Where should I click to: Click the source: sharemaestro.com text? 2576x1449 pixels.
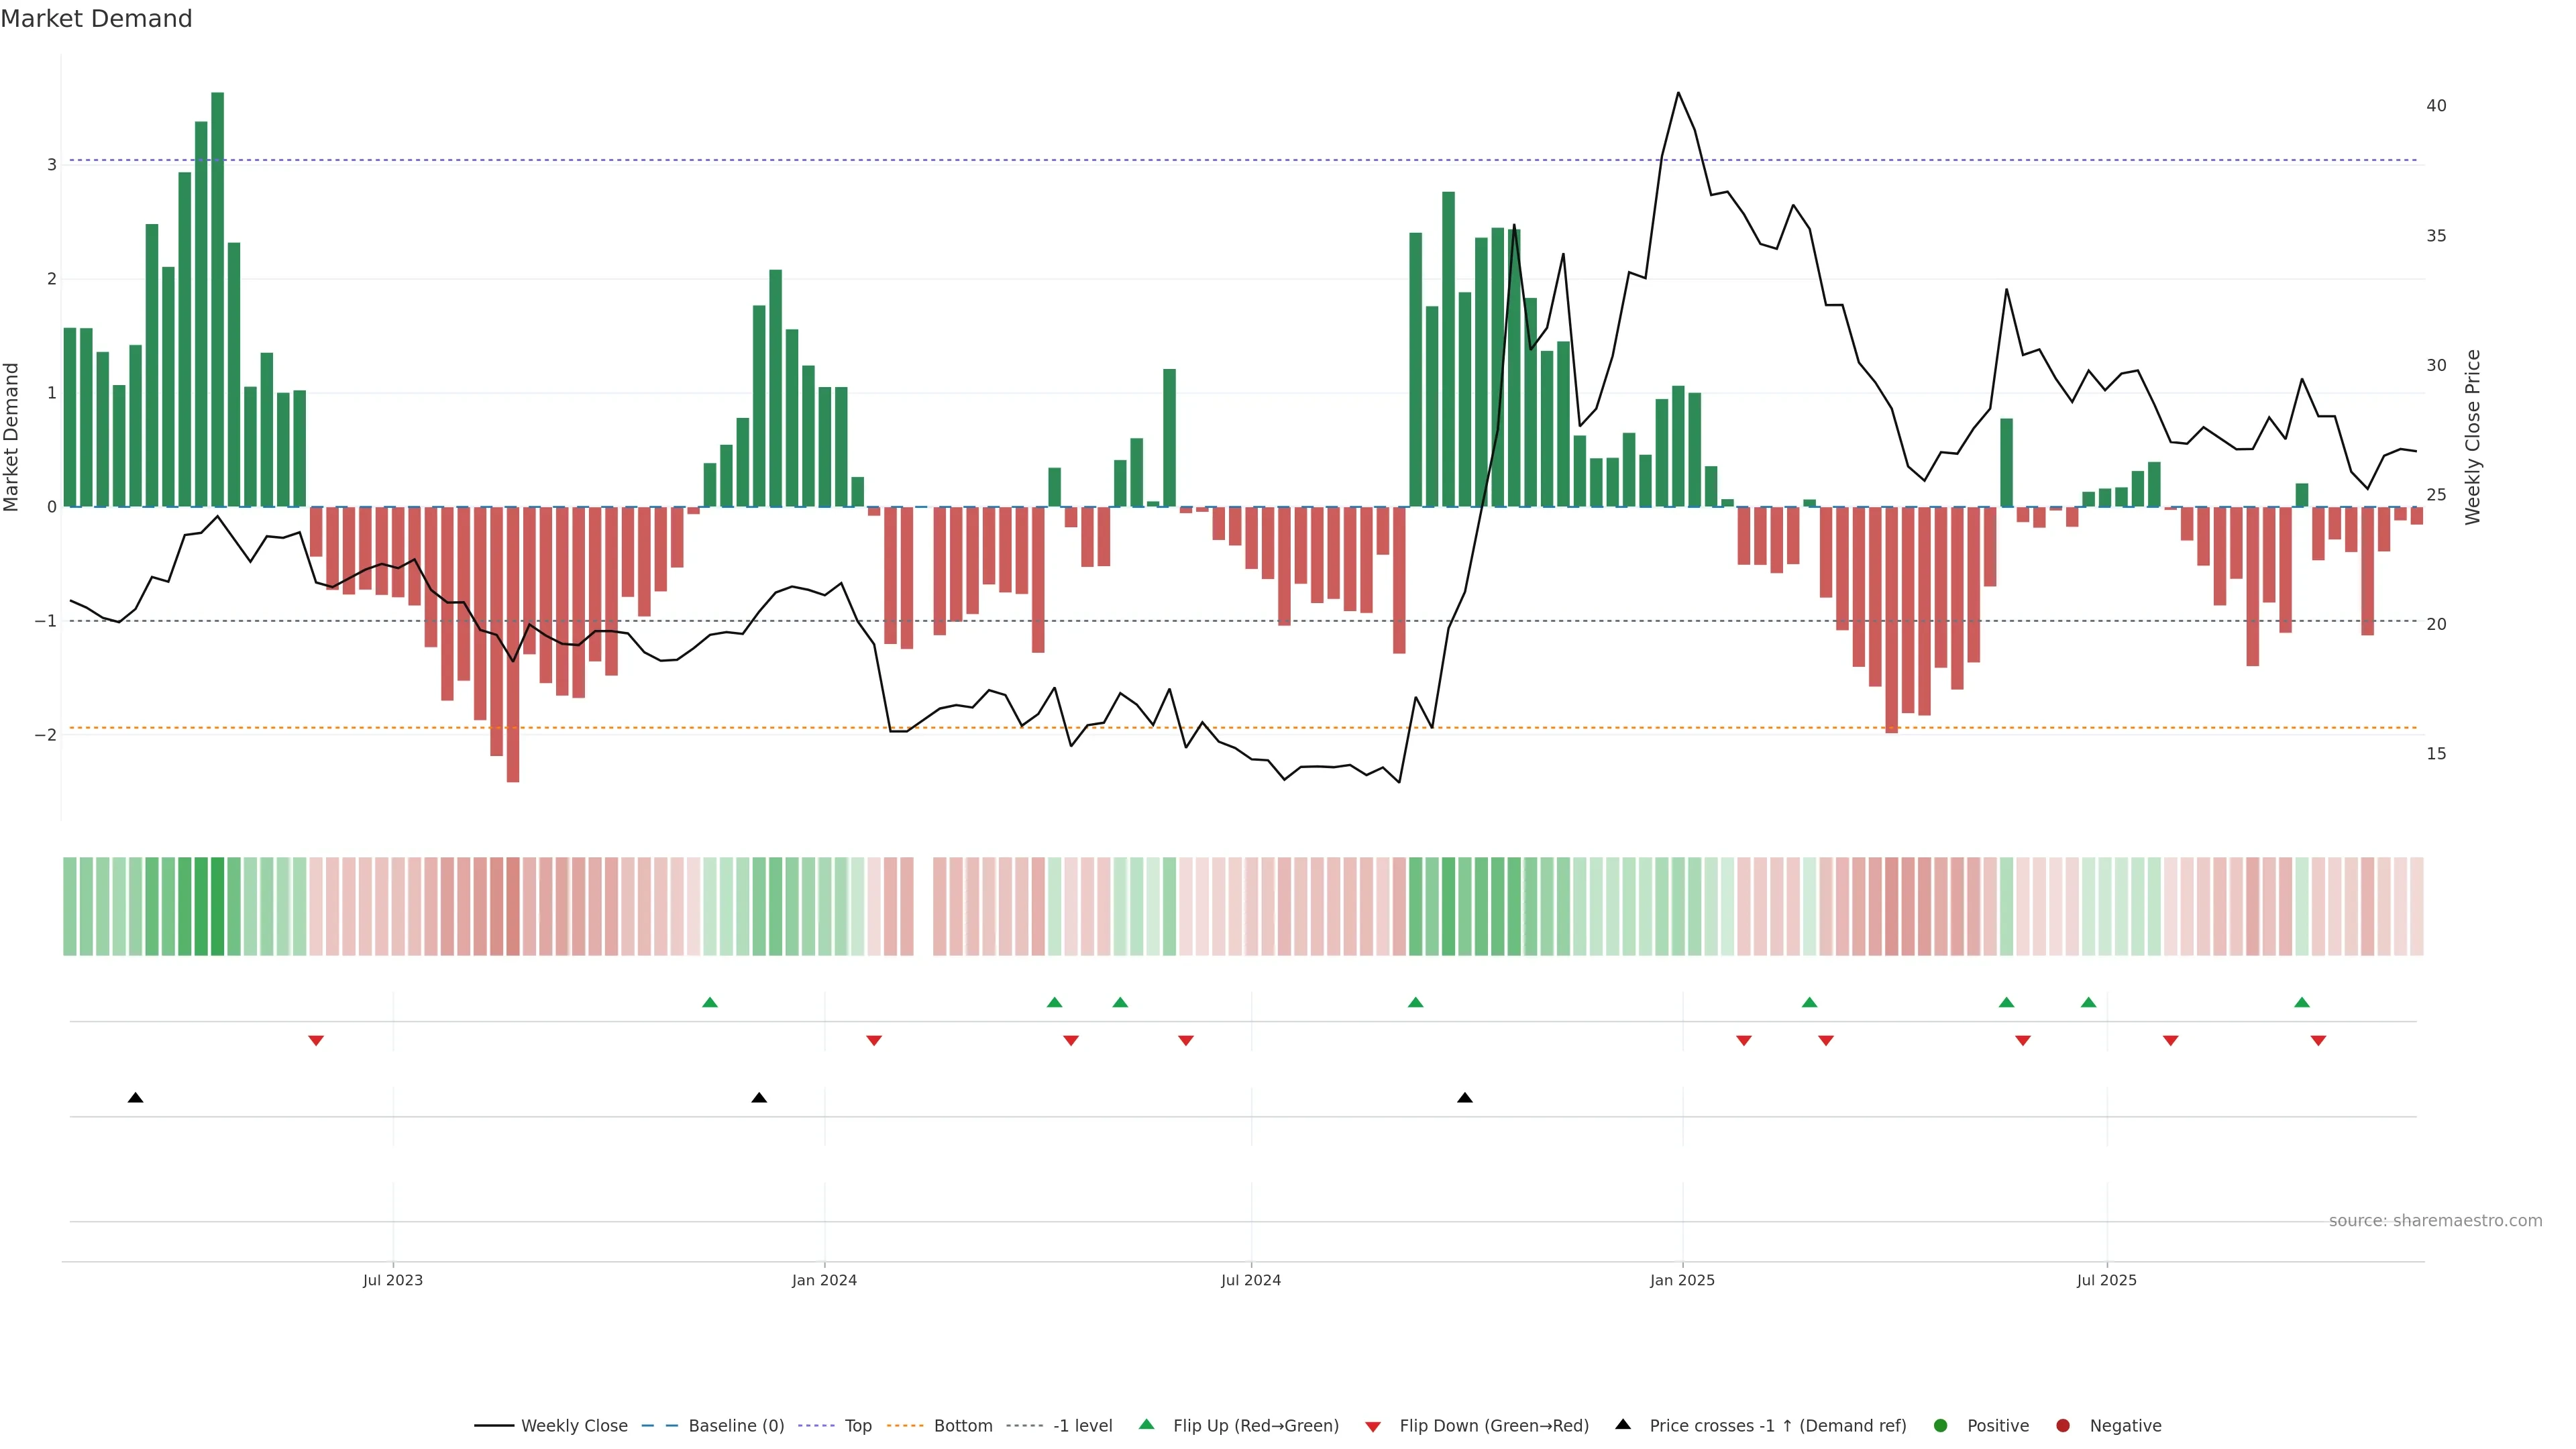coord(2435,1221)
